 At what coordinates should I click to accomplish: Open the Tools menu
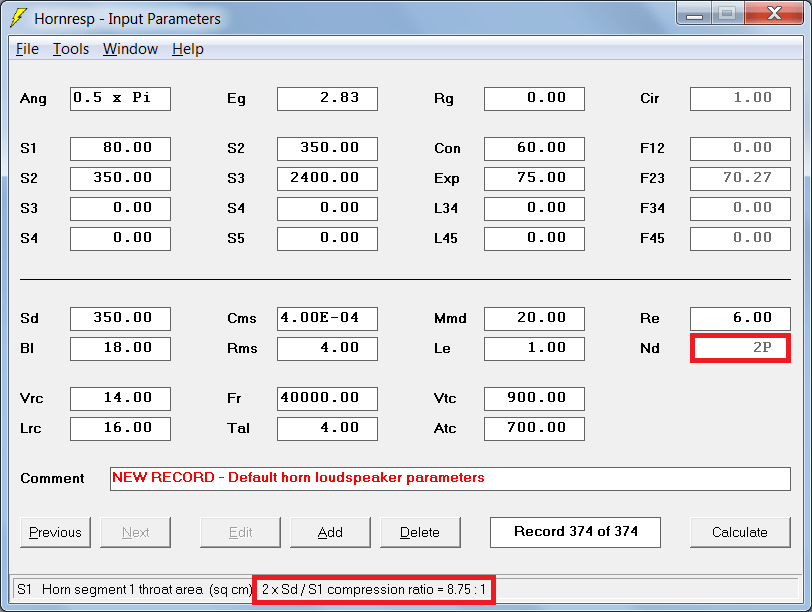[70, 49]
